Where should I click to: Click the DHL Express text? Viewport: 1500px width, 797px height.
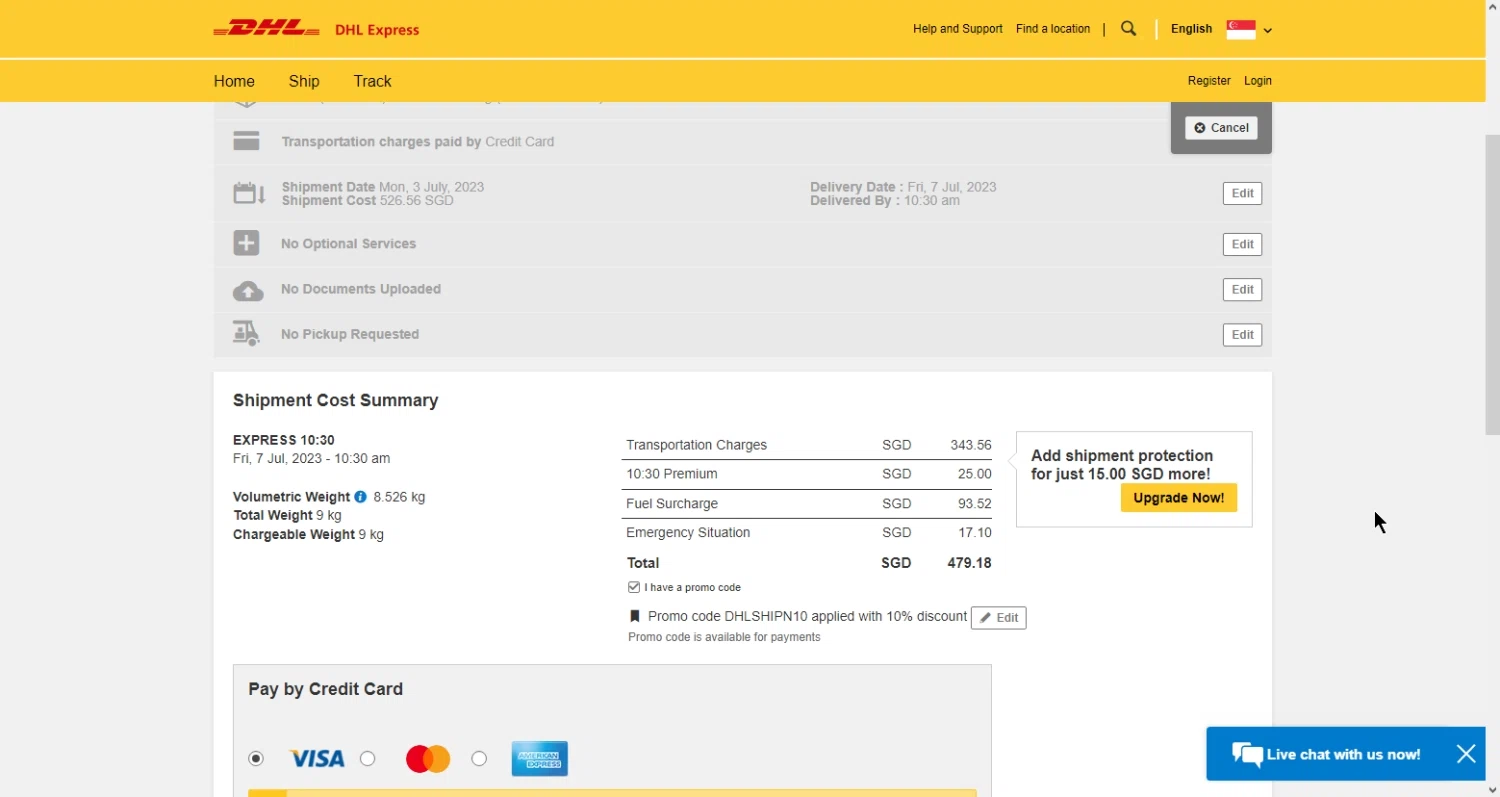point(377,30)
